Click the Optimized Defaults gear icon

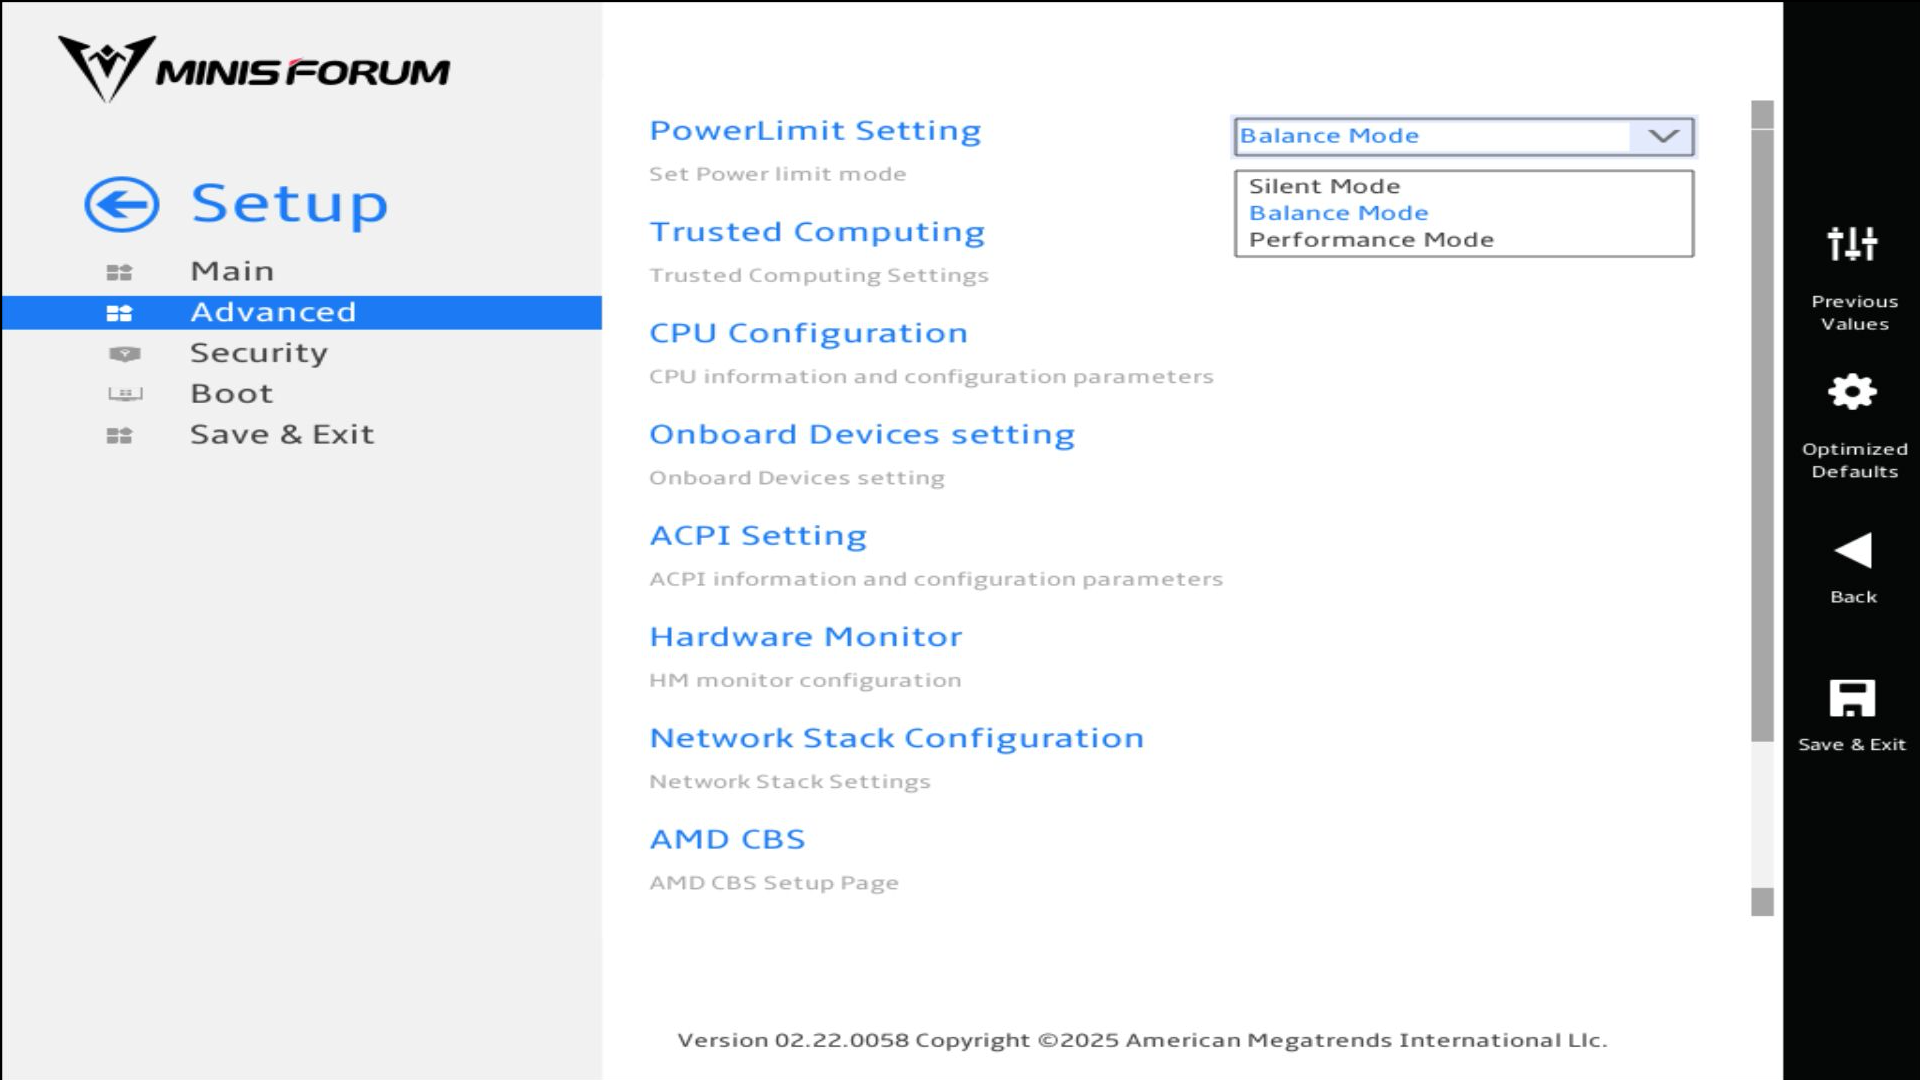[x=1852, y=392]
